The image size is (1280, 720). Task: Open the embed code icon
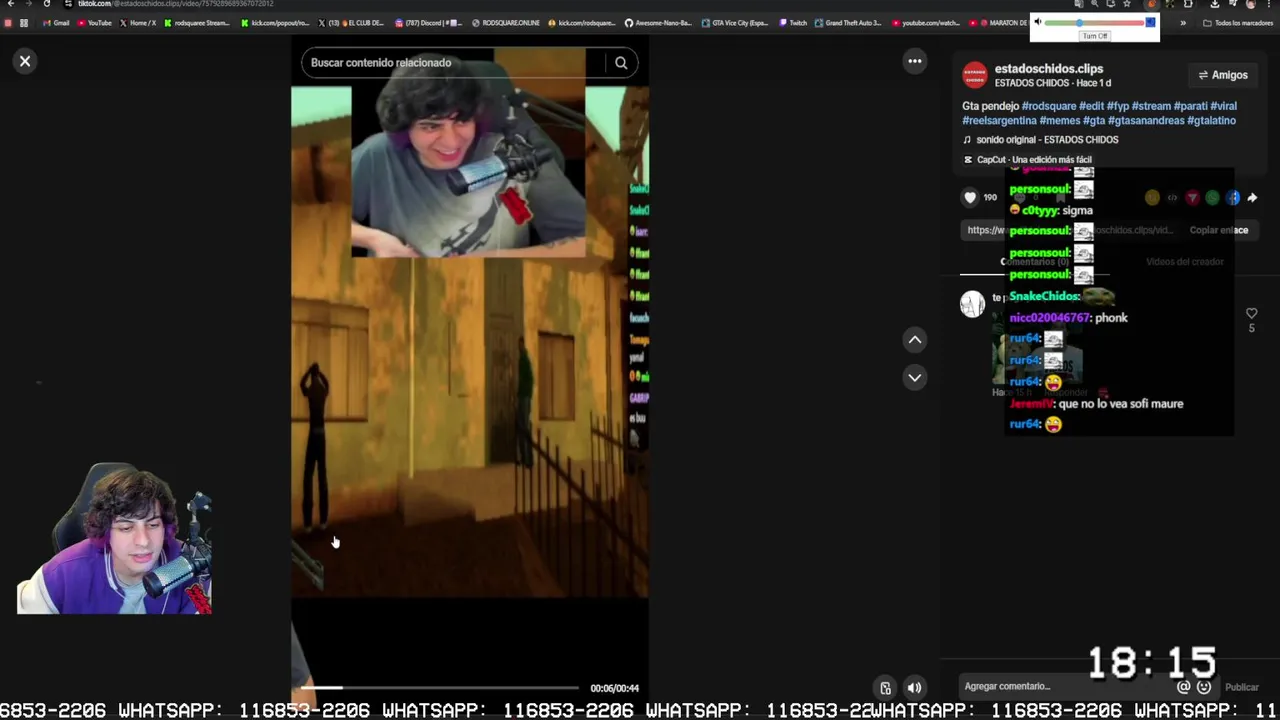(1172, 198)
